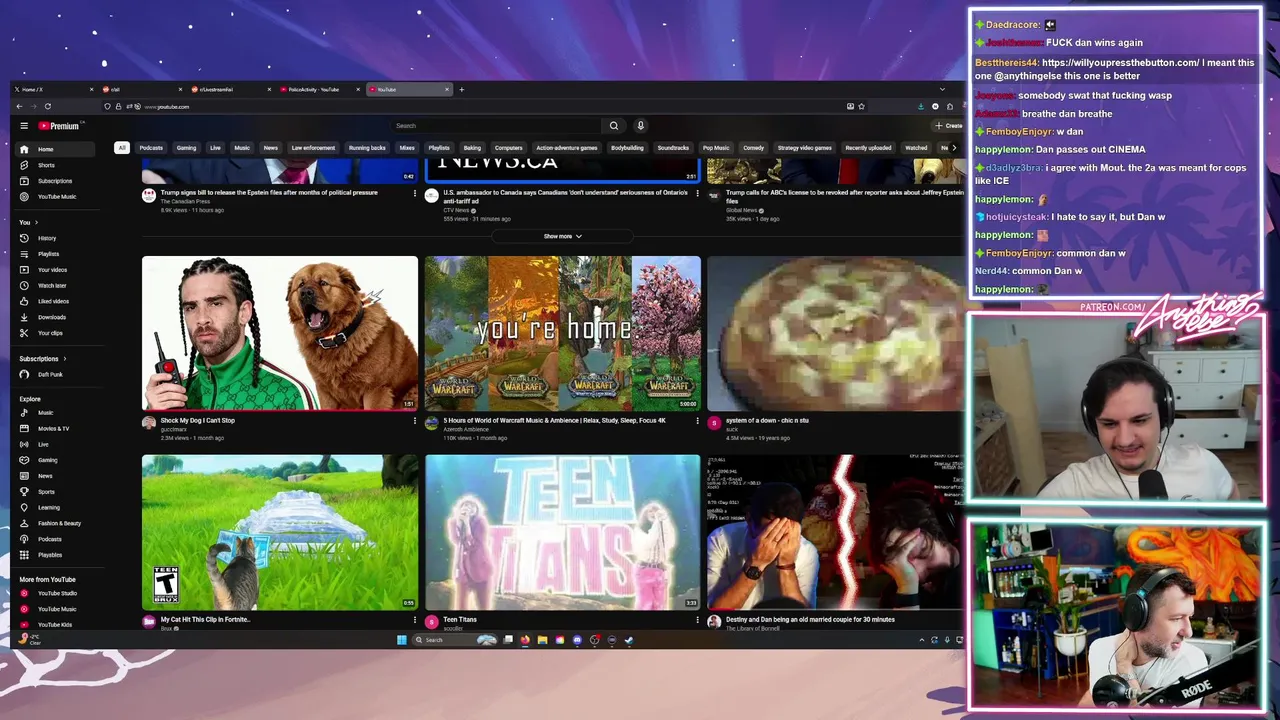Filter by the Gaming chip

[x=186, y=148]
